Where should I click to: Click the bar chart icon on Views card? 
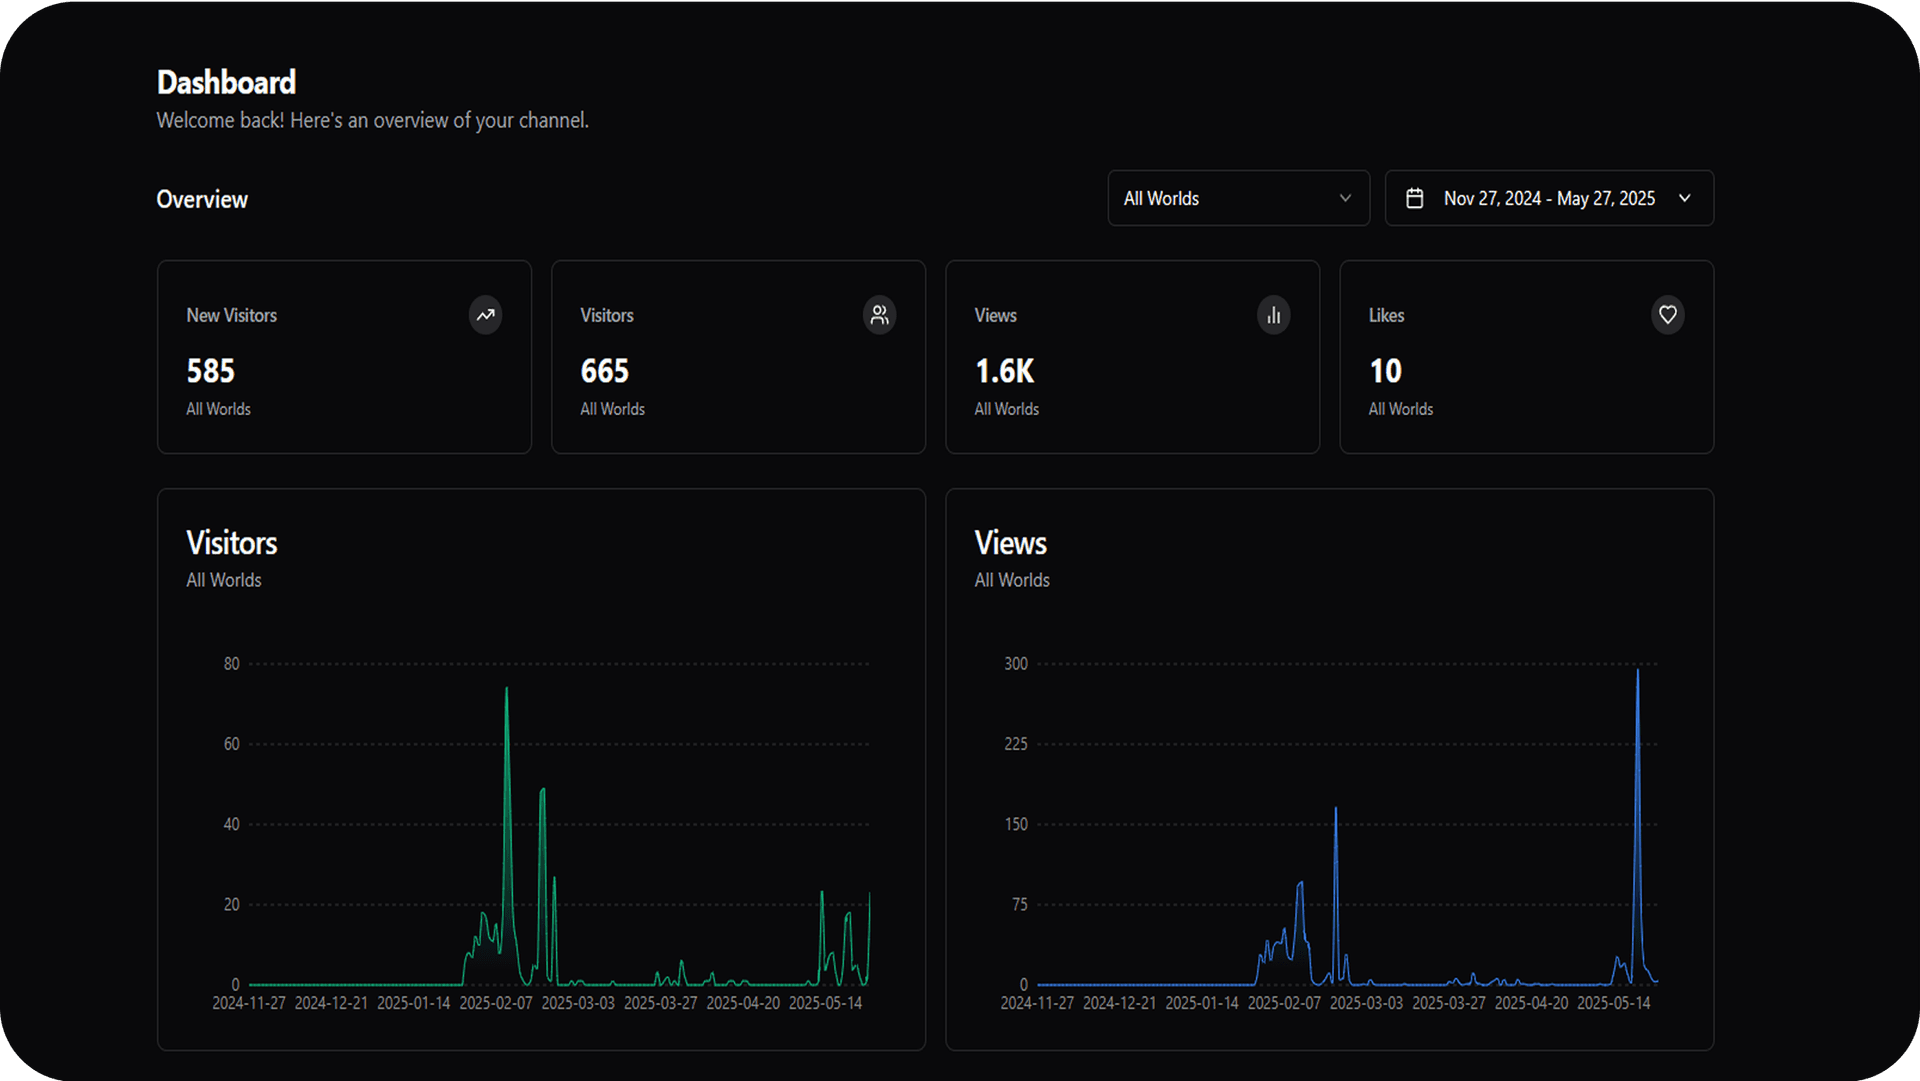[1273, 315]
